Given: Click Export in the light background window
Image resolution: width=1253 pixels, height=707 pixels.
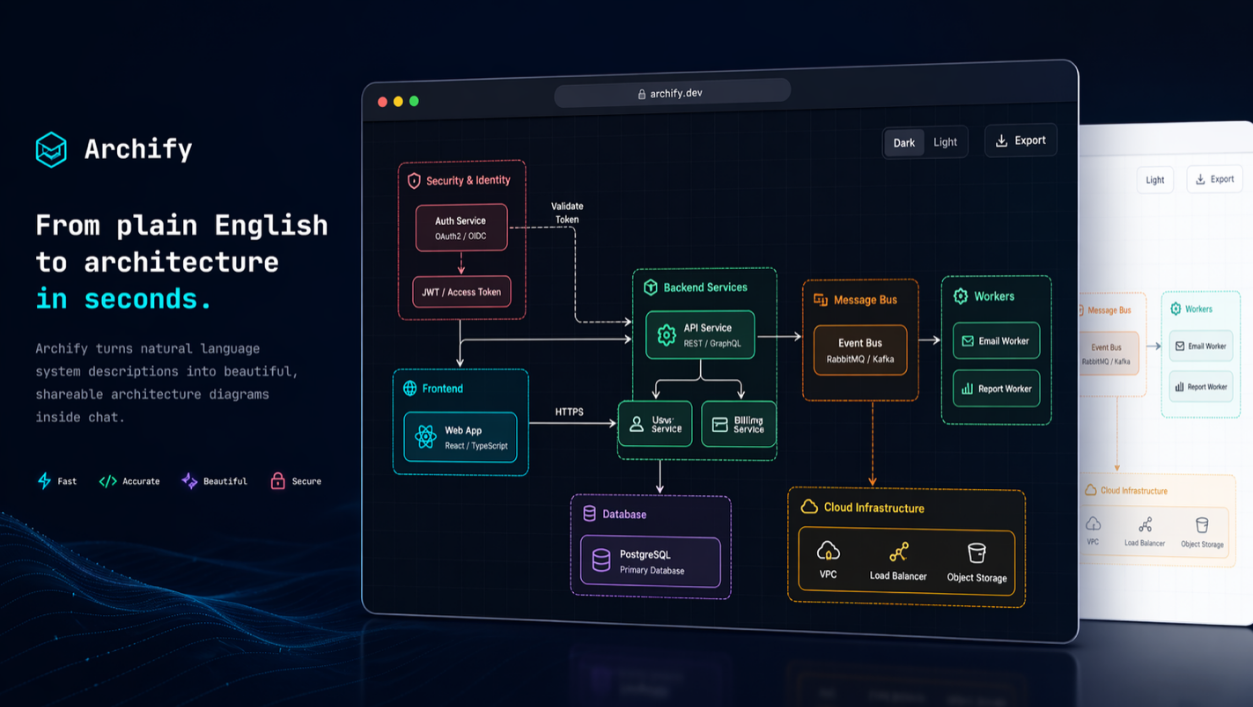Looking at the screenshot, I should point(1214,179).
